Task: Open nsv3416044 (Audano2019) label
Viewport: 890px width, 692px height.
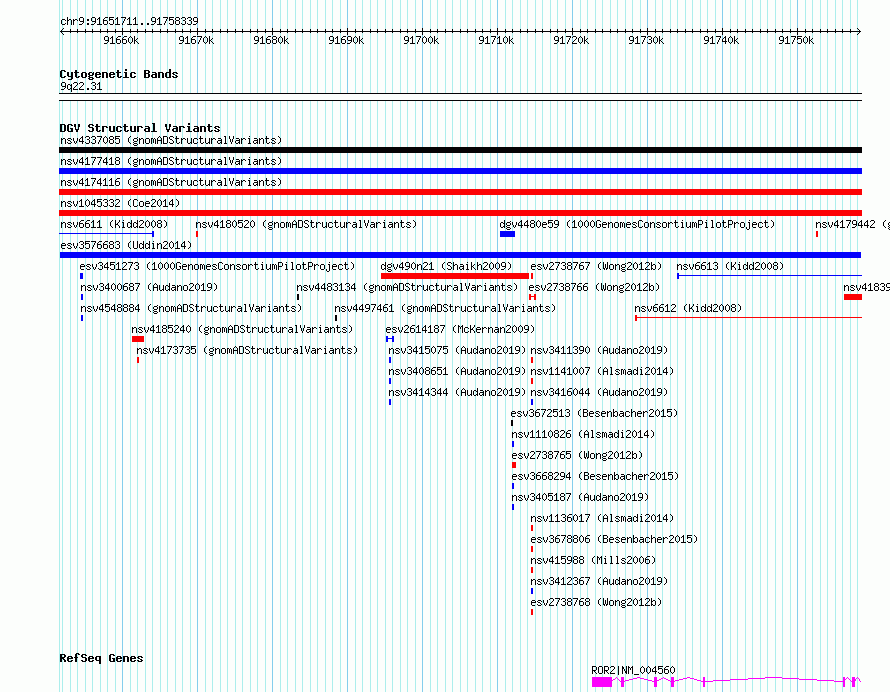Action: point(599,392)
